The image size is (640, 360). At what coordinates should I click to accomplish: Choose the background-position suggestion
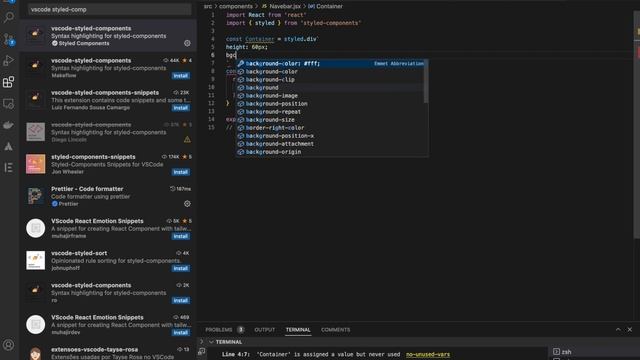coord(331,104)
